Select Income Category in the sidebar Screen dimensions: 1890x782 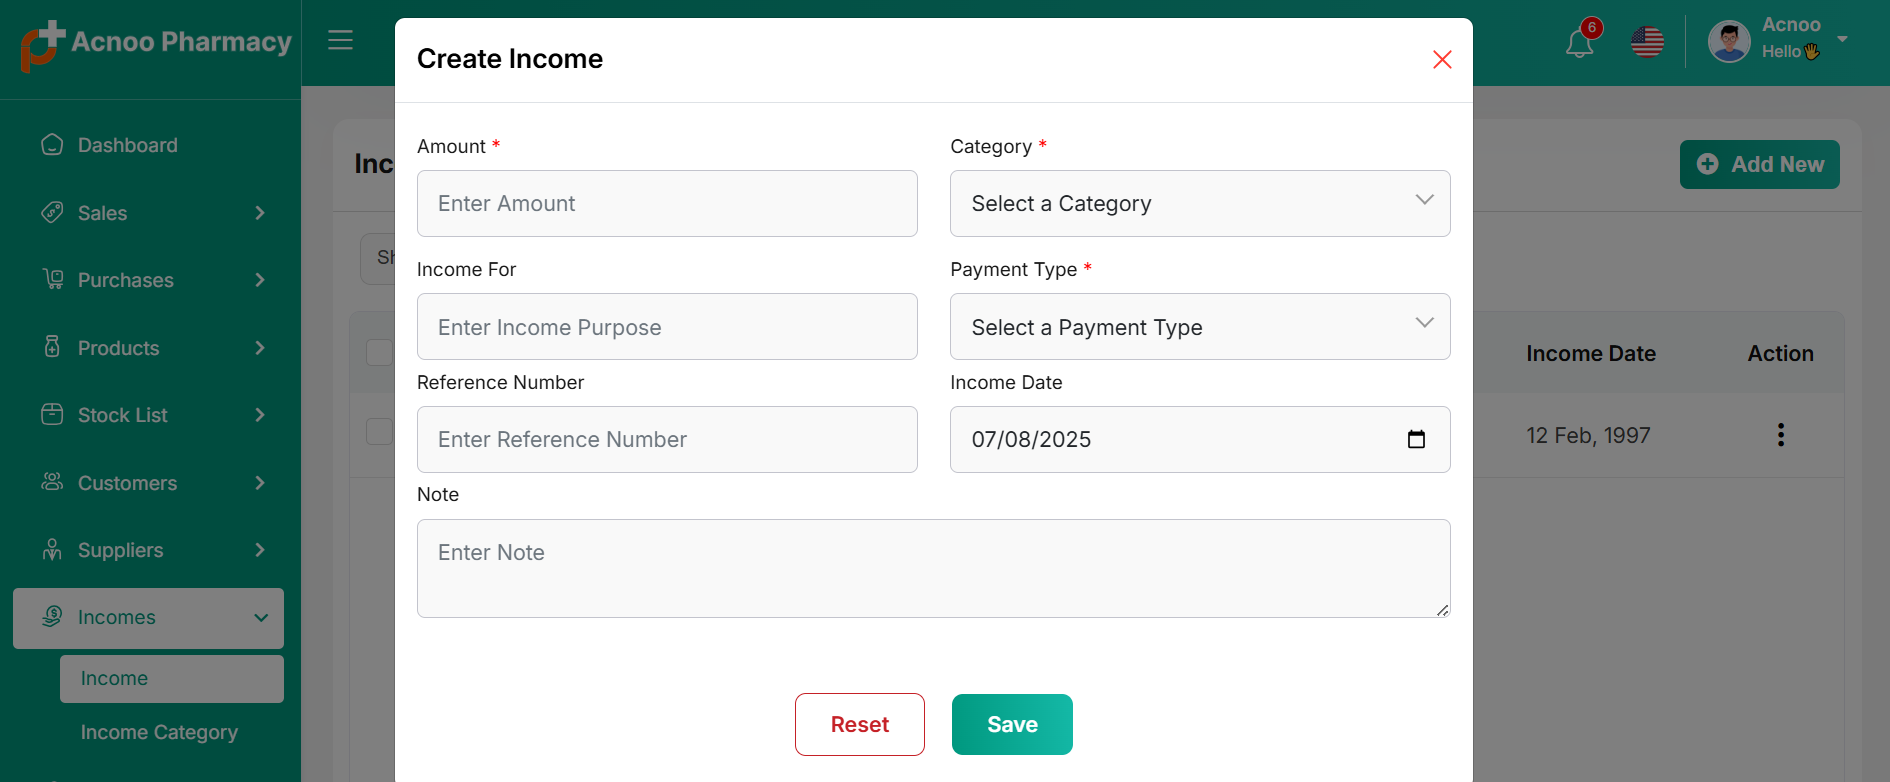[x=159, y=733]
